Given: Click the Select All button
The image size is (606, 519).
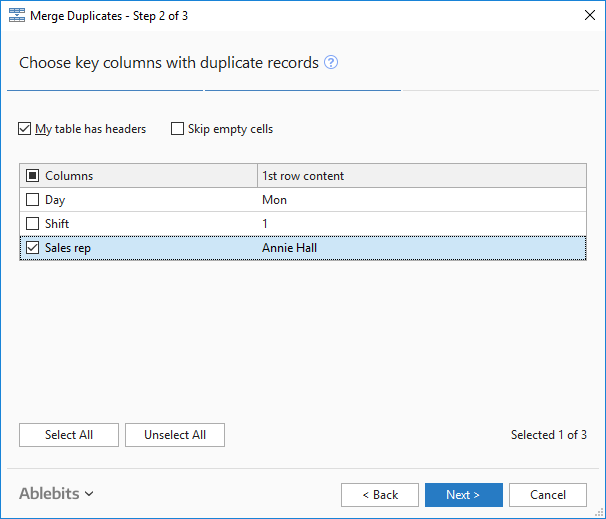Looking at the screenshot, I should coord(69,435).
